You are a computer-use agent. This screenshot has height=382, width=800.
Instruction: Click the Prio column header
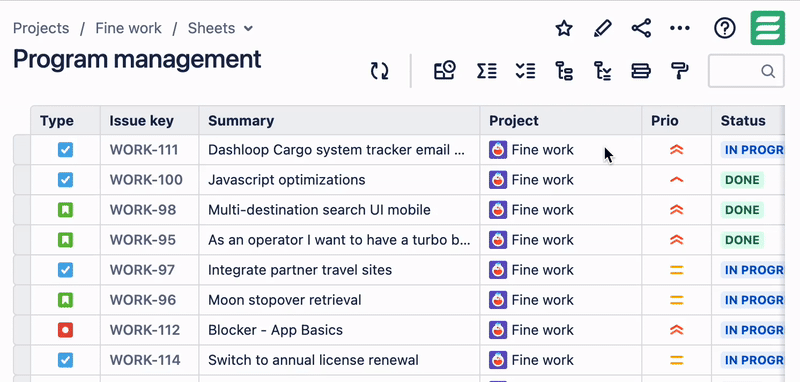(x=677, y=120)
